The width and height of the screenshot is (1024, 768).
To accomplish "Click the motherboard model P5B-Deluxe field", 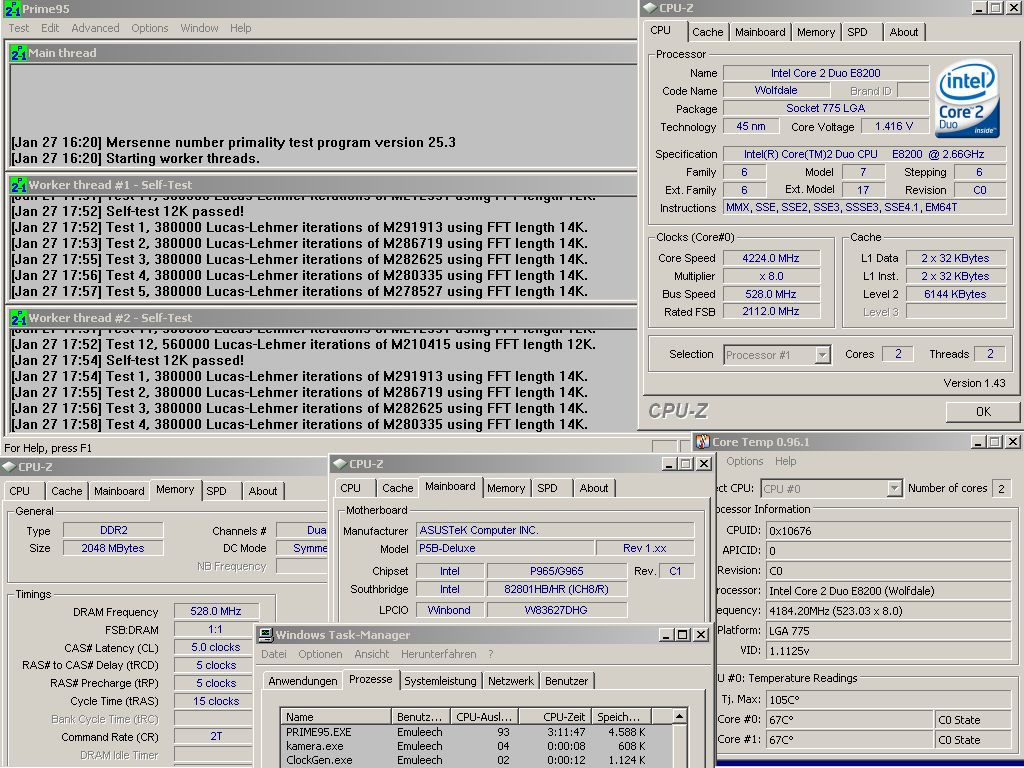I will coord(505,549).
